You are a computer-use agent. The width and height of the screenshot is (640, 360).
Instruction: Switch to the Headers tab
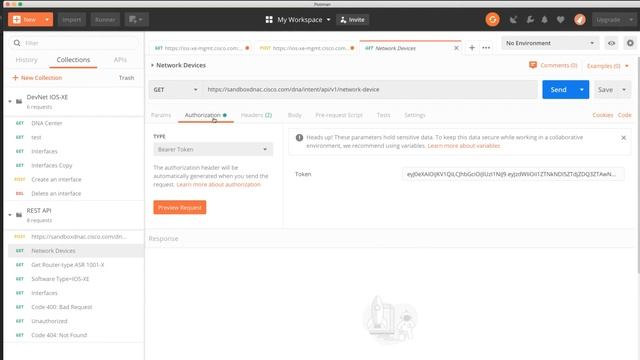[x=256, y=115]
